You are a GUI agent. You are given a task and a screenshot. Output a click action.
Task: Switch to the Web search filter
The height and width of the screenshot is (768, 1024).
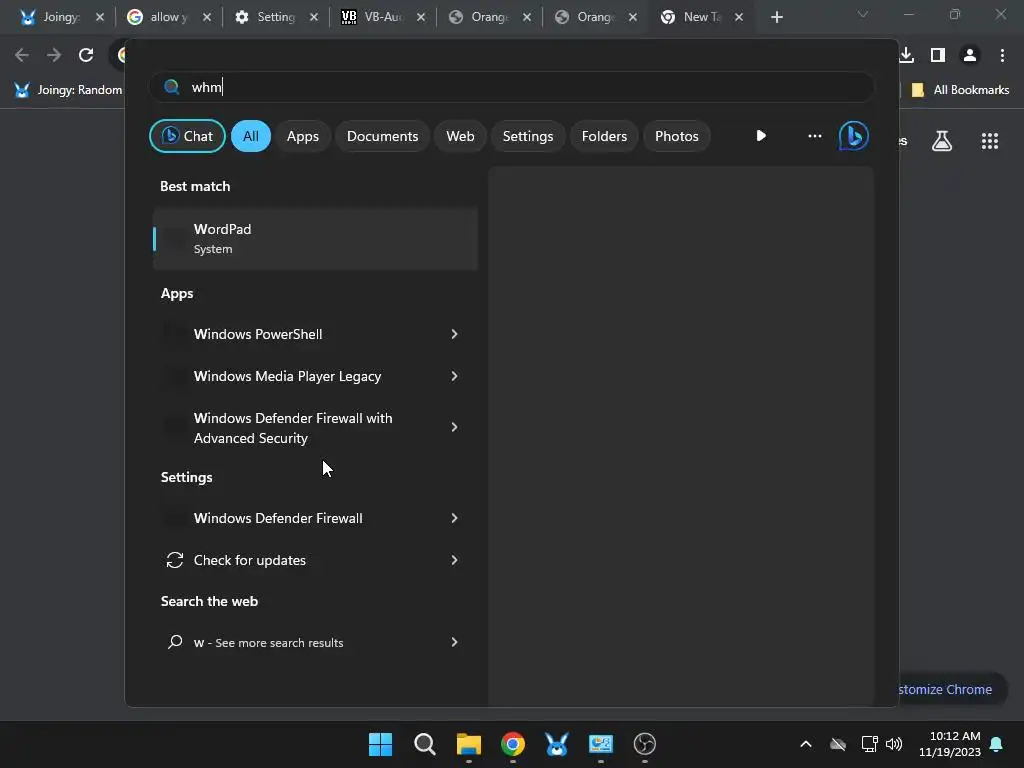pos(460,136)
